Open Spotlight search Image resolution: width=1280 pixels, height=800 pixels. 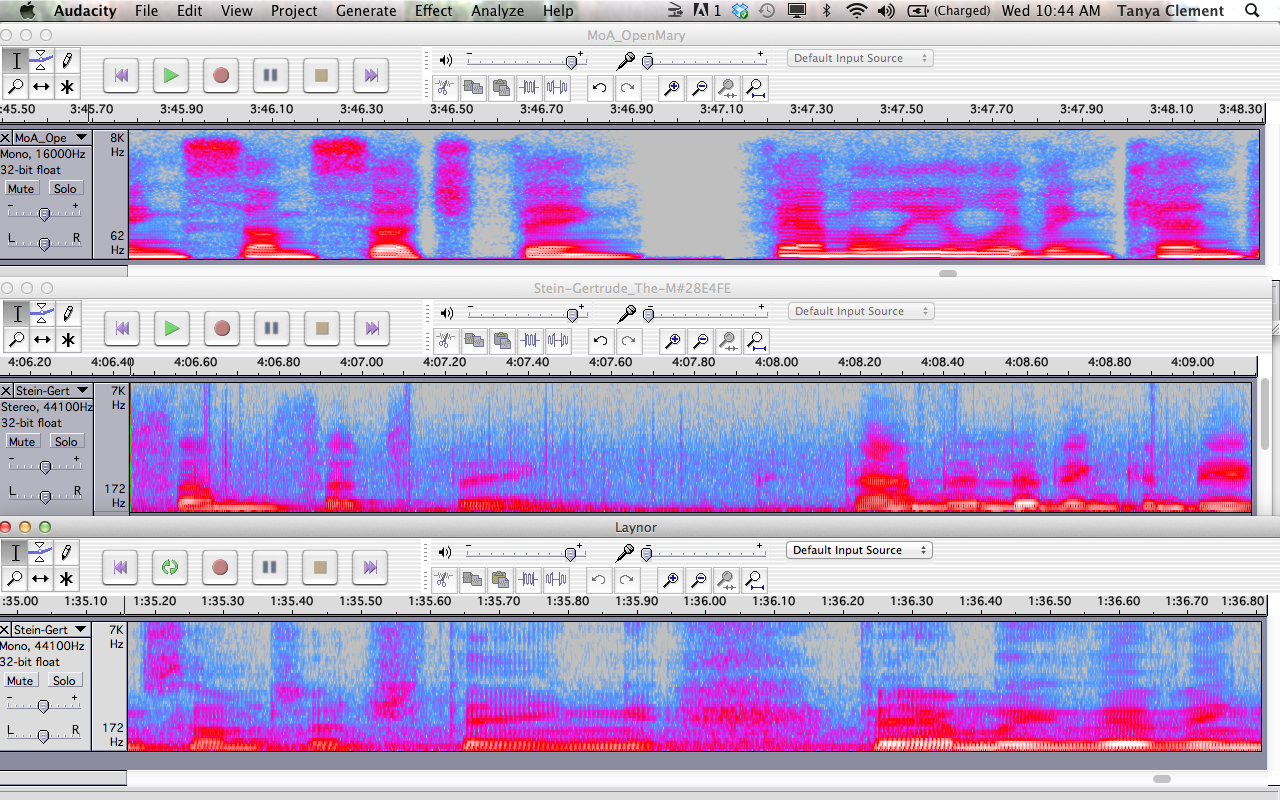[1253, 11]
